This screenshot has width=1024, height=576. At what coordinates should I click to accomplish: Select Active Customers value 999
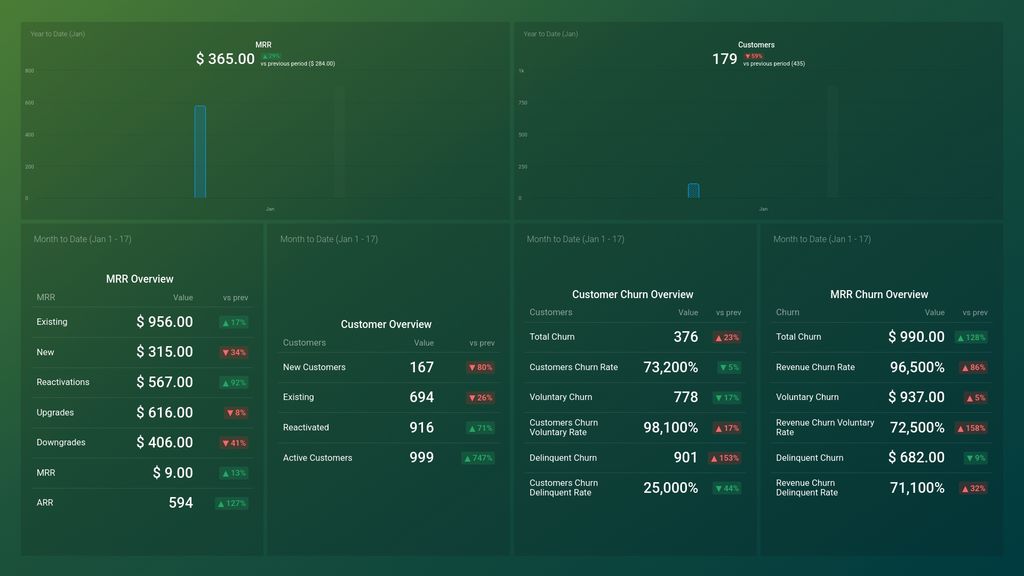tap(422, 458)
